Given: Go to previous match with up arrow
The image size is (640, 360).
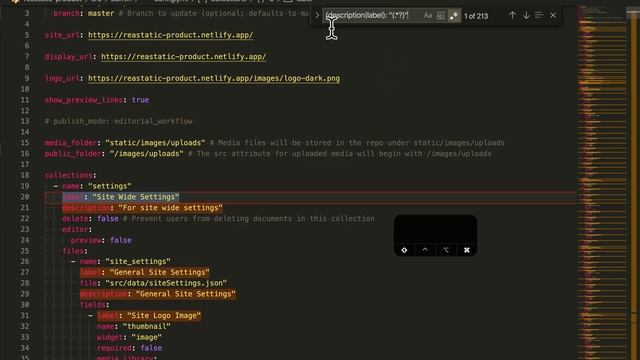Looking at the screenshot, I should (x=512, y=15).
